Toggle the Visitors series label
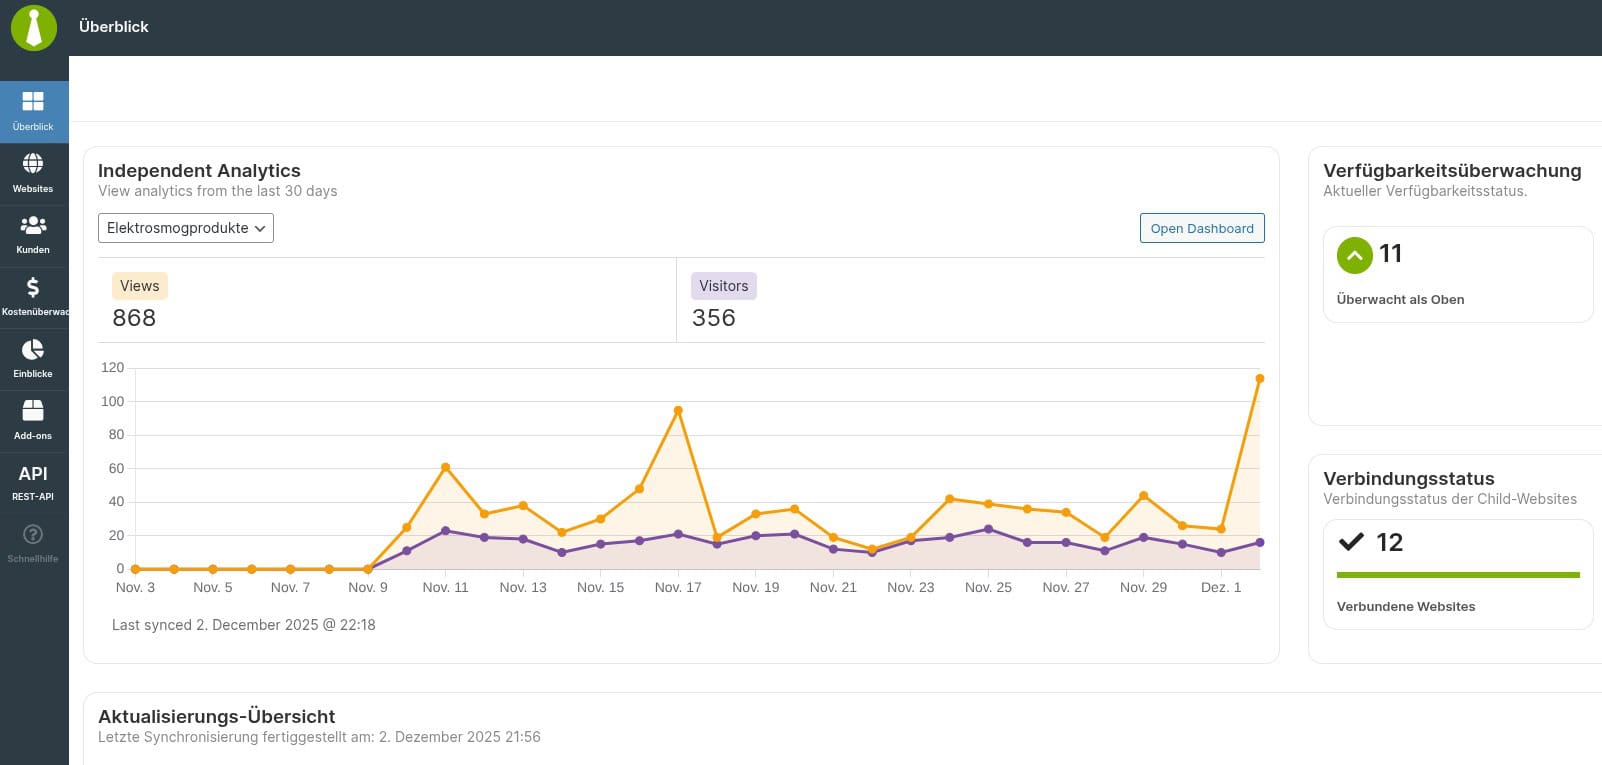The height and width of the screenshot is (765, 1602). 723,286
